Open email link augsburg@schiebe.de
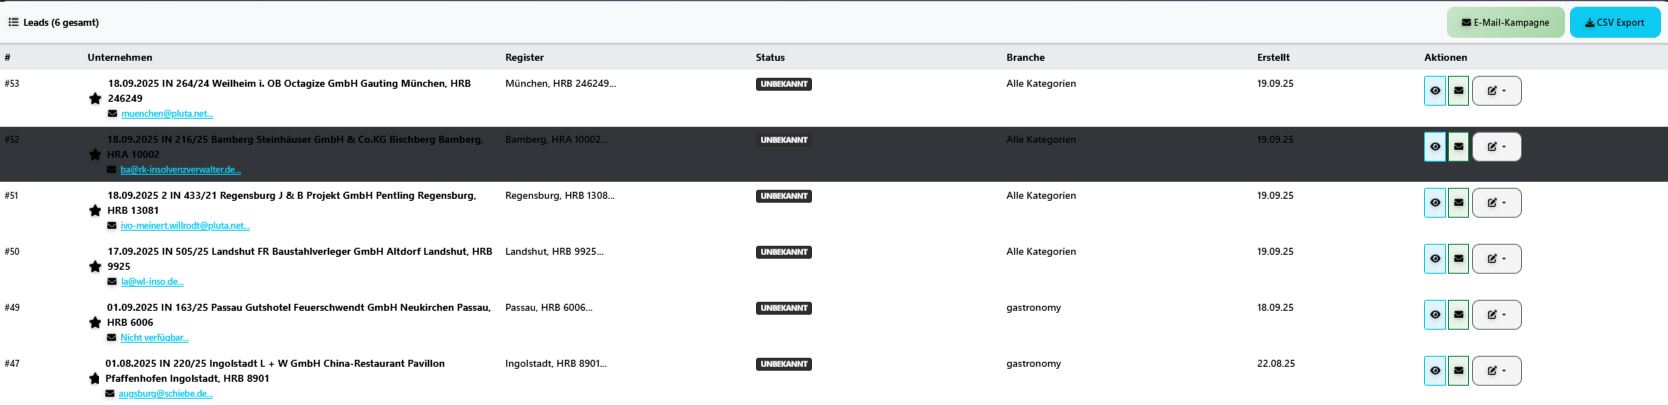 (166, 394)
